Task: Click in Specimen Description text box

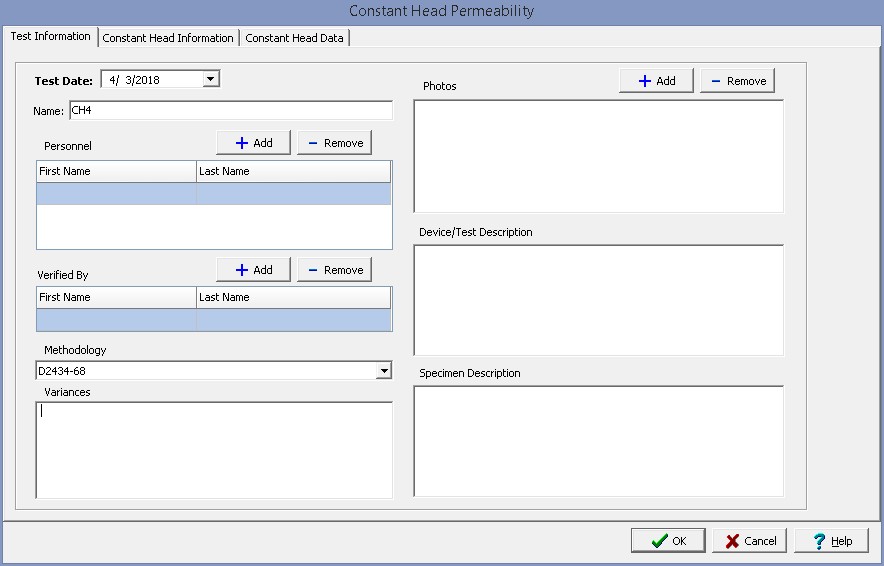Action: tap(598, 441)
